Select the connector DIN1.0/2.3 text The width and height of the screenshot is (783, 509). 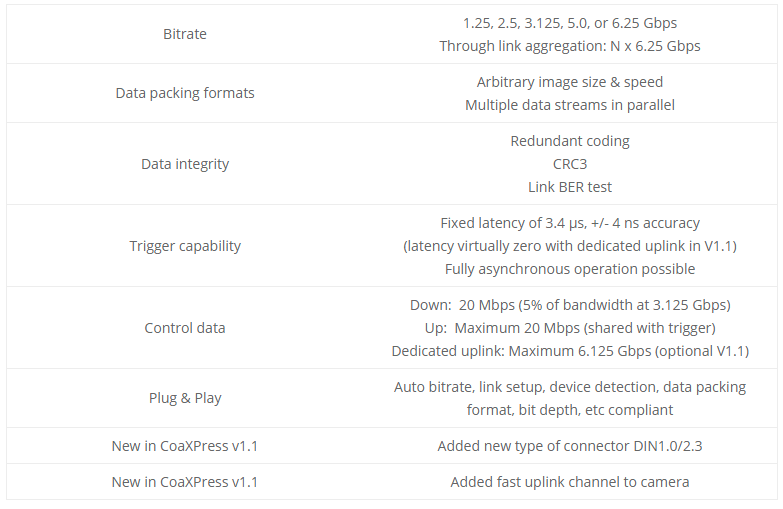point(570,446)
